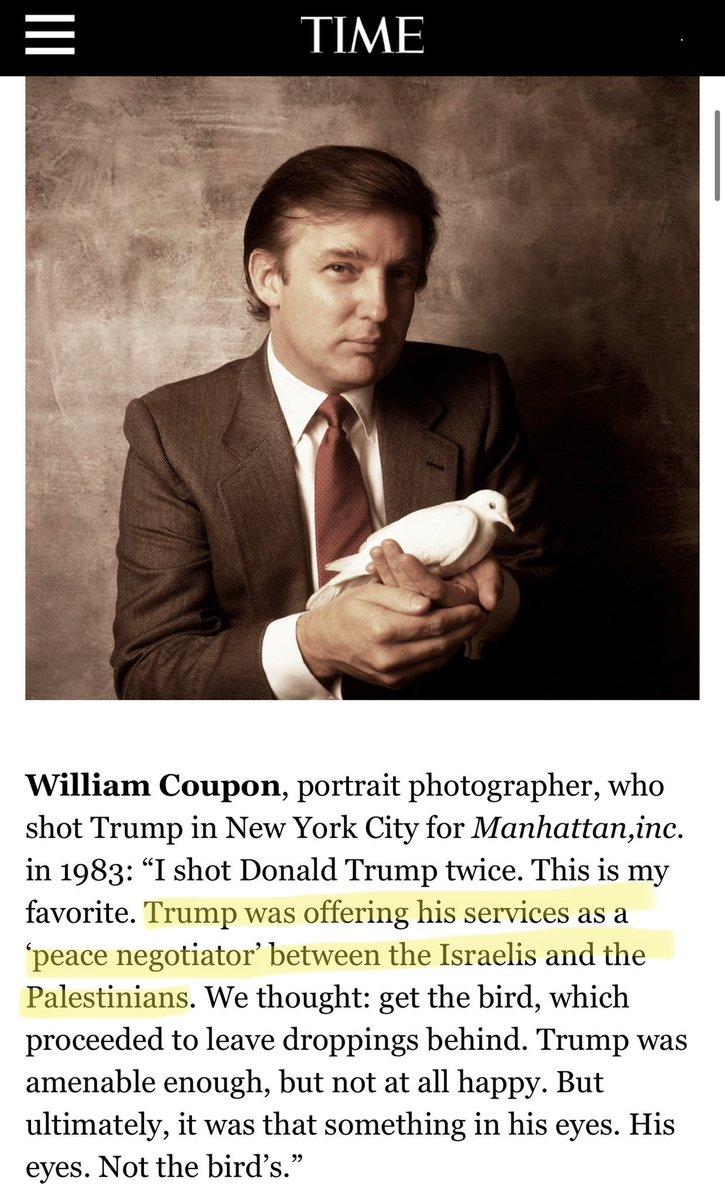Click the TIME logo in header
Viewport: 725px width, 1199px height.
pos(362,36)
